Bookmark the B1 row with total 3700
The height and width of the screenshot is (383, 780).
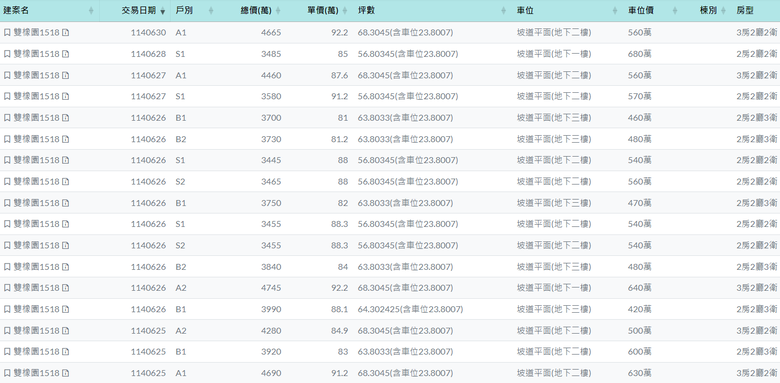[7, 118]
